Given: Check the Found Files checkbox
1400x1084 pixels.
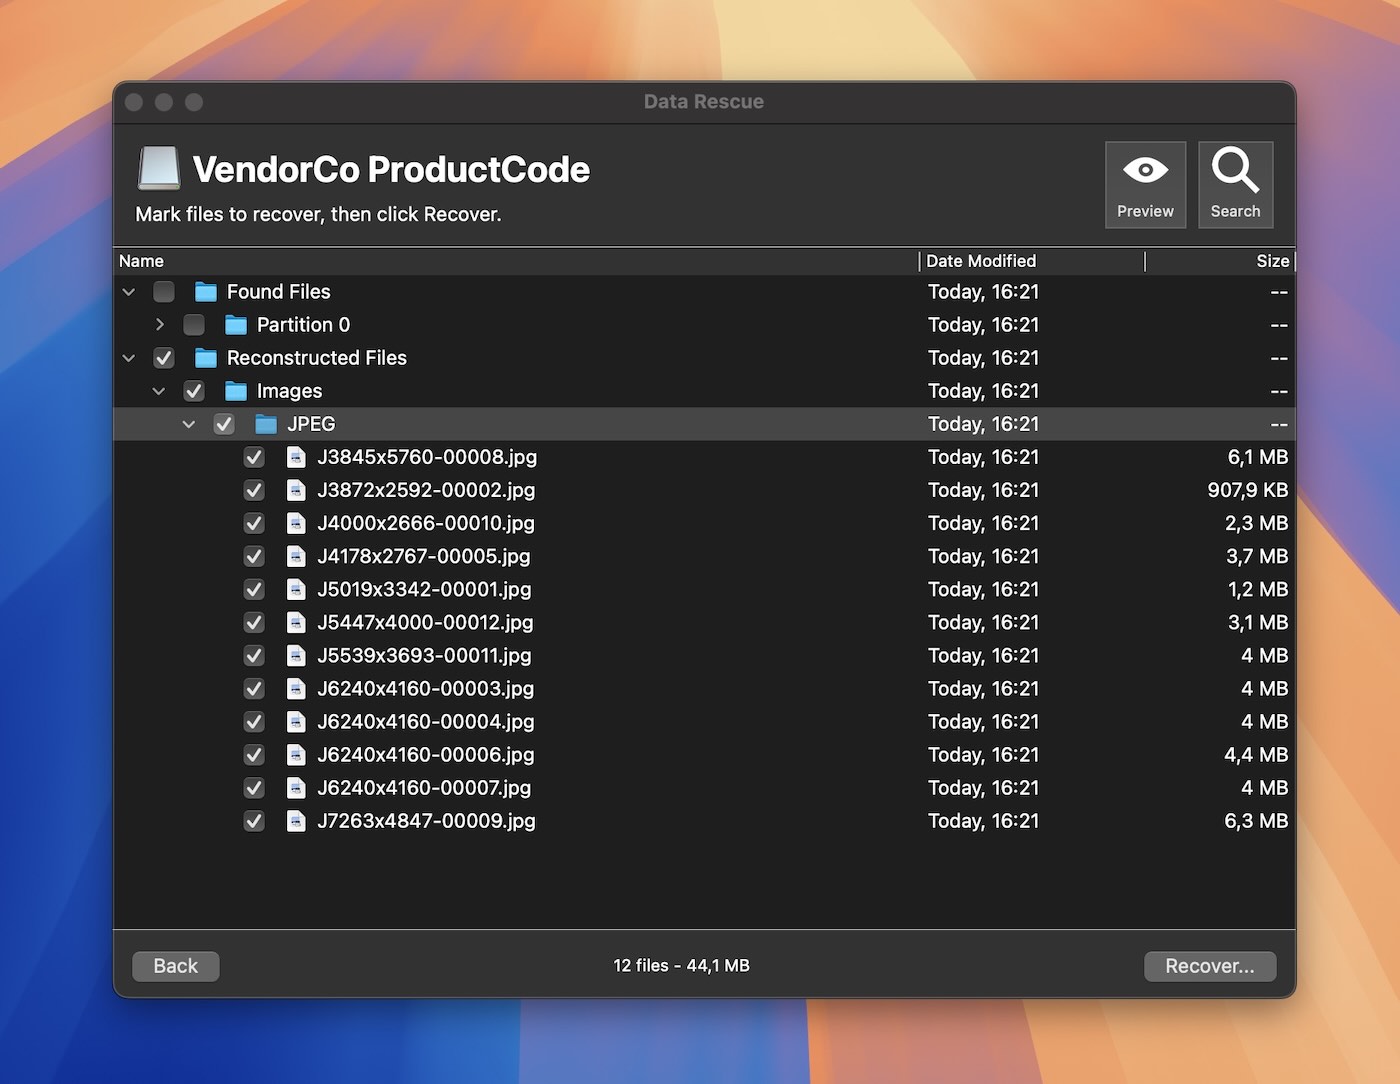Looking at the screenshot, I should tap(164, 292).
